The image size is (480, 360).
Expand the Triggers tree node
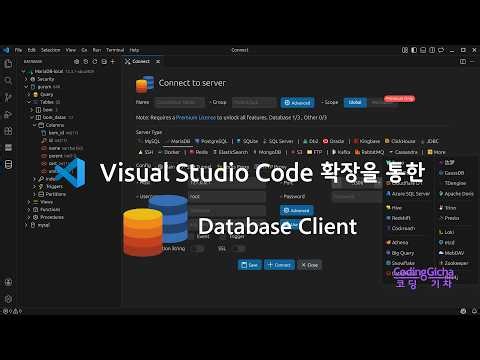[x=34, y=186]
